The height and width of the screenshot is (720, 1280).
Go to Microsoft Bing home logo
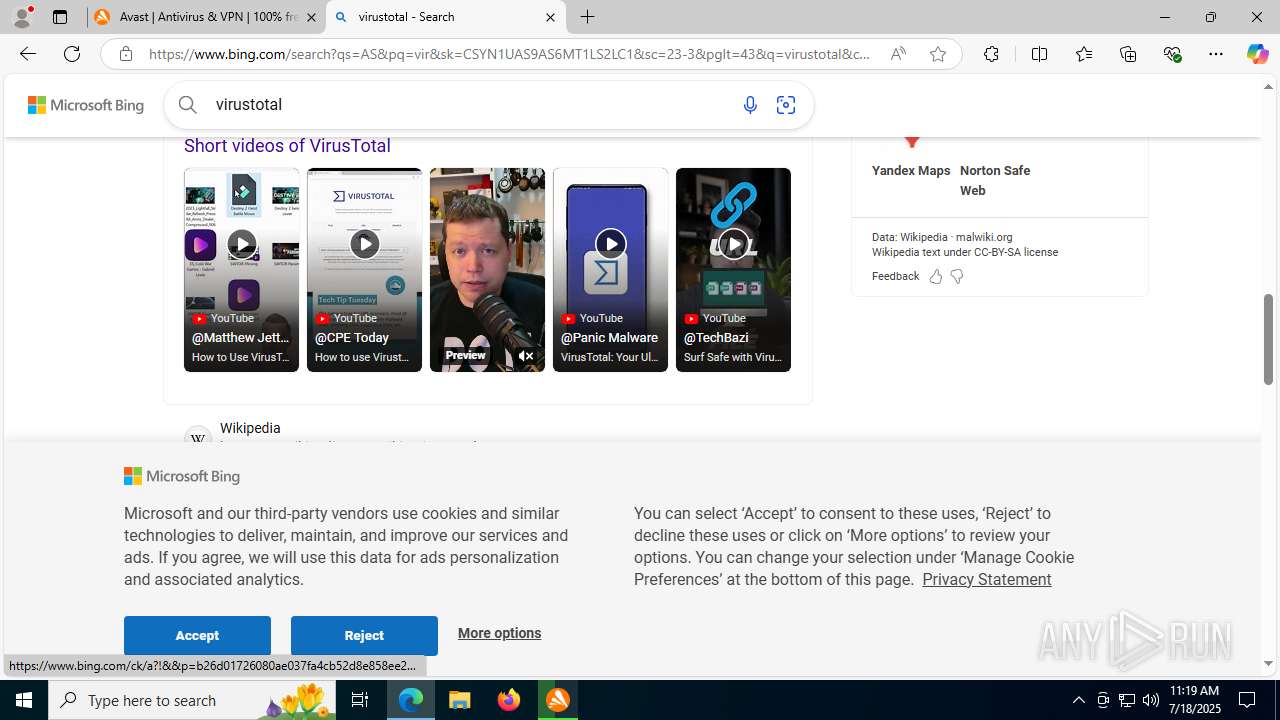click(86, 105)
